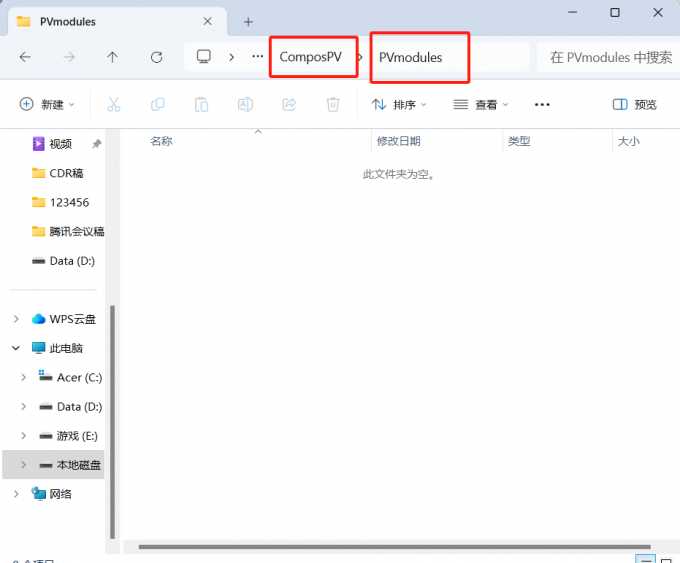
Task: Maximize the File Explorer window
Action: point(615,13)
